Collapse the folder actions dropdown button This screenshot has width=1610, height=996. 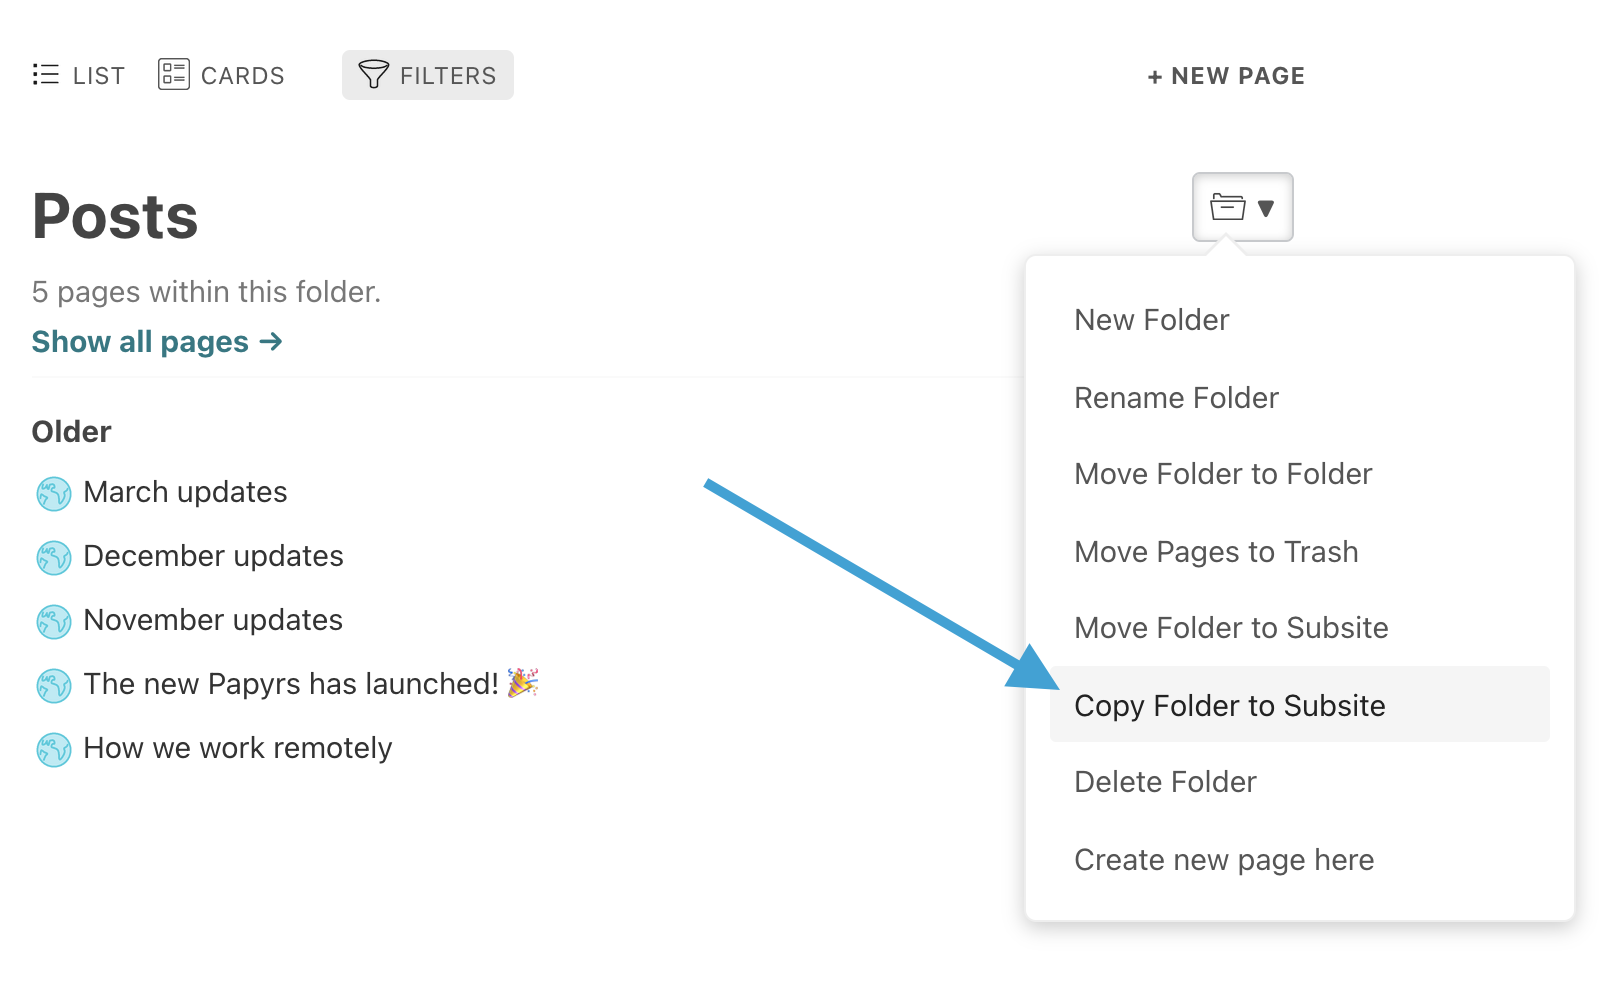coord(1242,207)
